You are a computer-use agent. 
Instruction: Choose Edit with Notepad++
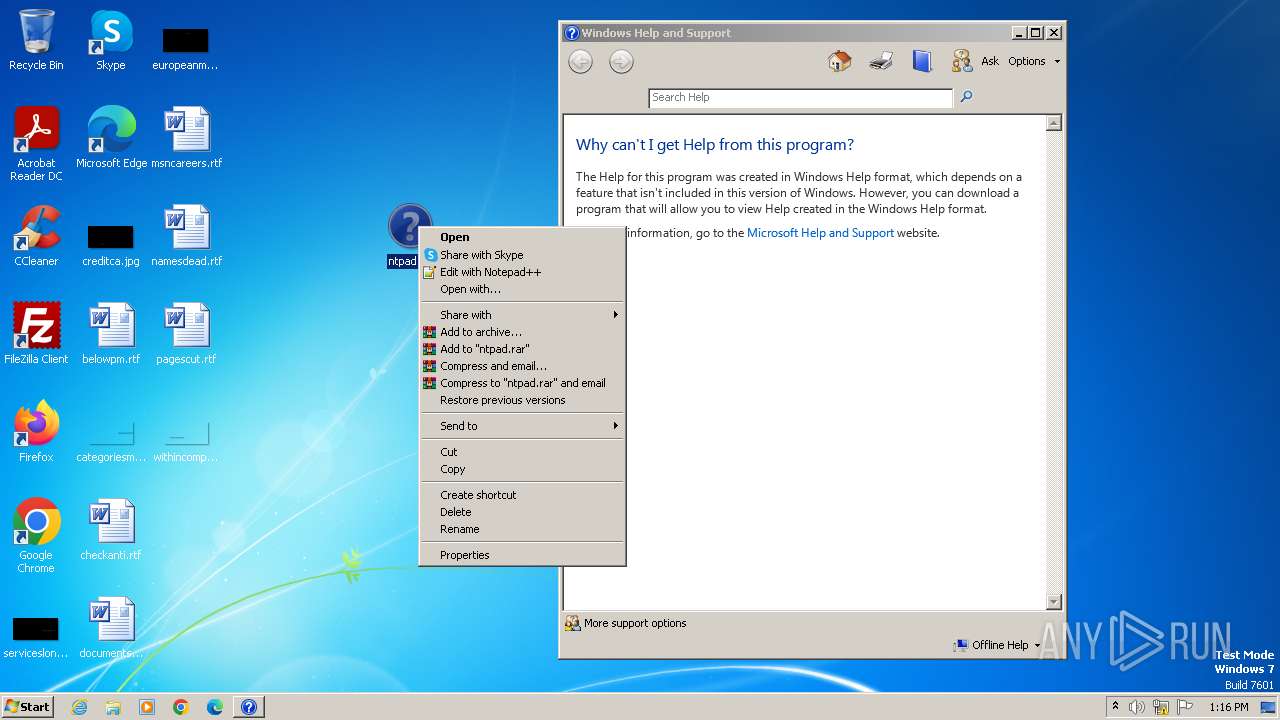(x=522, y=272)
